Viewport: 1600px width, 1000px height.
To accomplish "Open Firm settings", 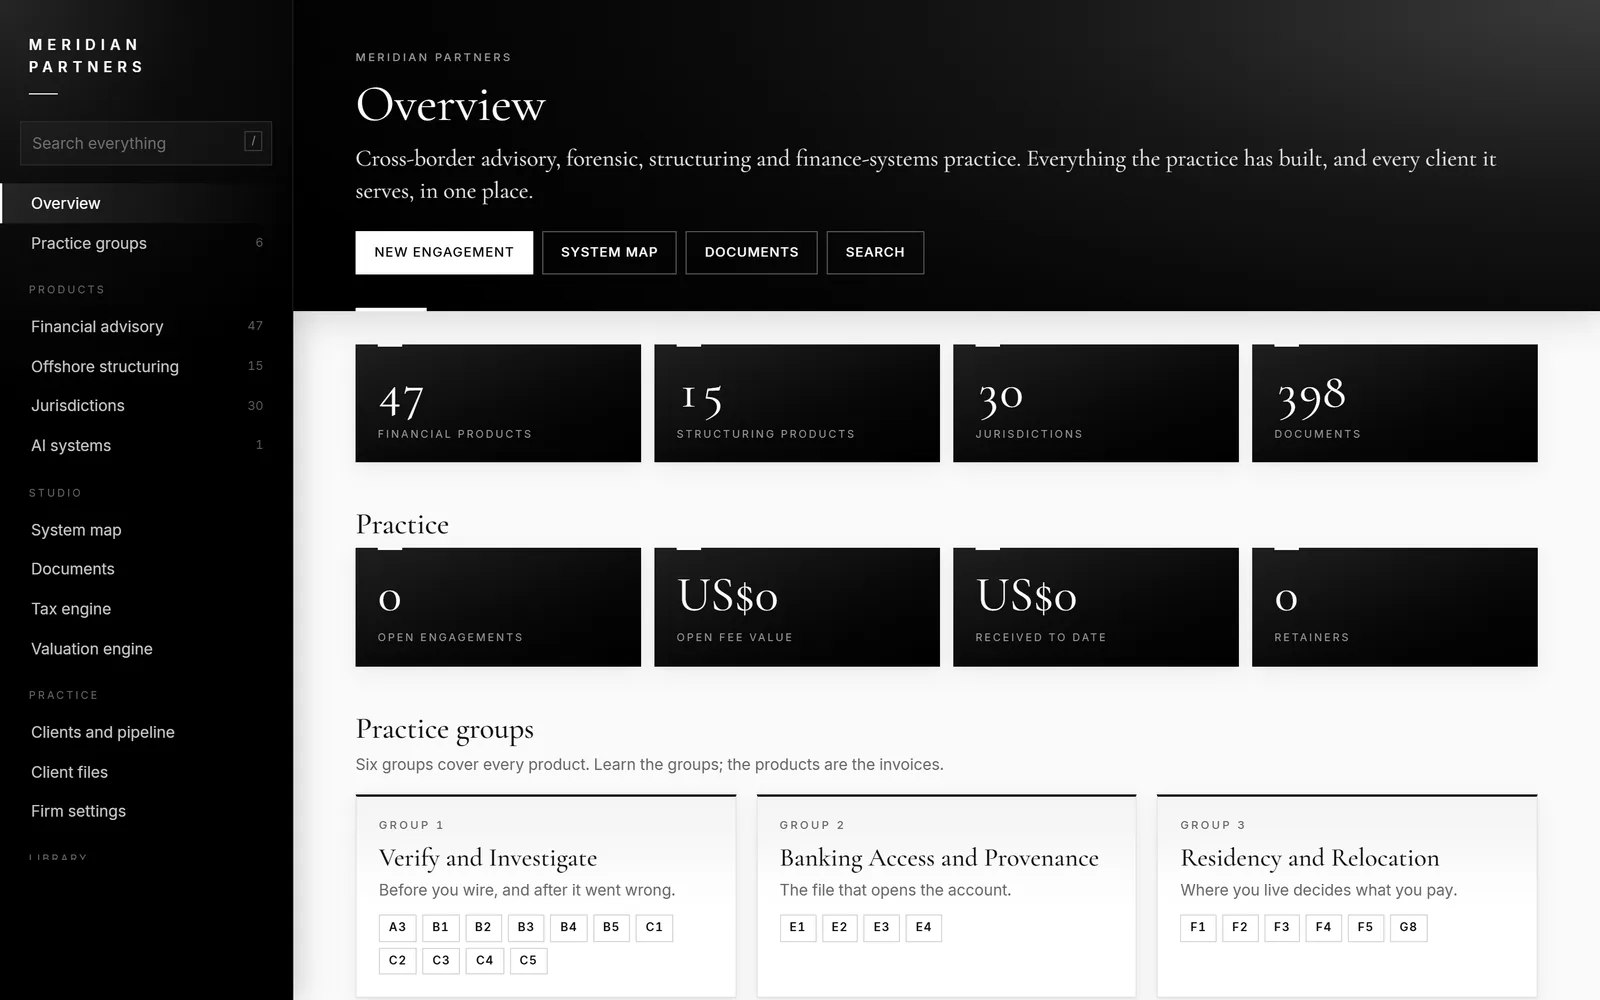I will 146,811.
